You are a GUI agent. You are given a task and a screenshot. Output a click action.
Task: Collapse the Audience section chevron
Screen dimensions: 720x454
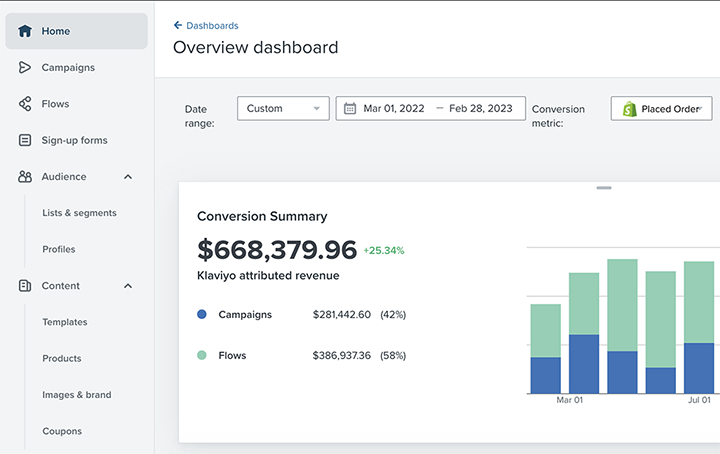click(x=128, y=177)
